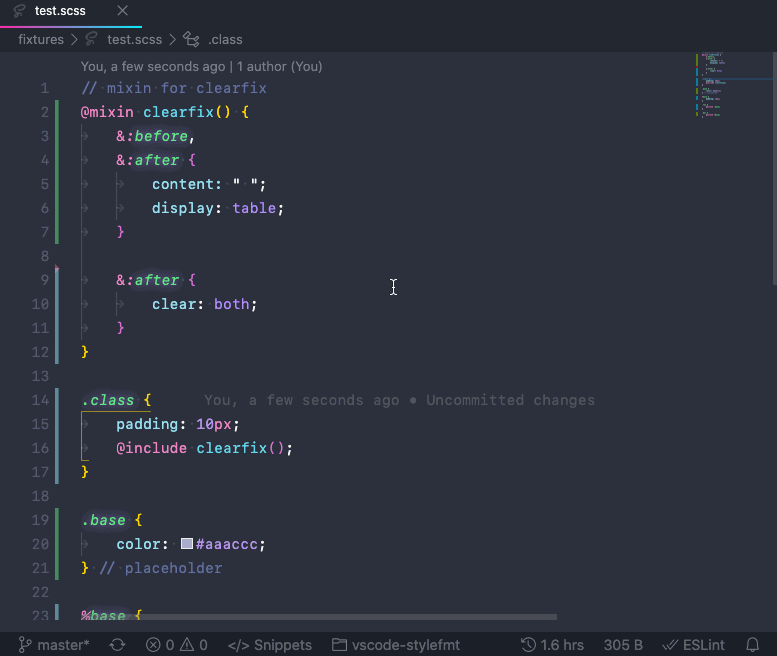Viewport: 777px width, 656px height.
Task: Click the &:before selector on line 3
Action: (152, 136)
